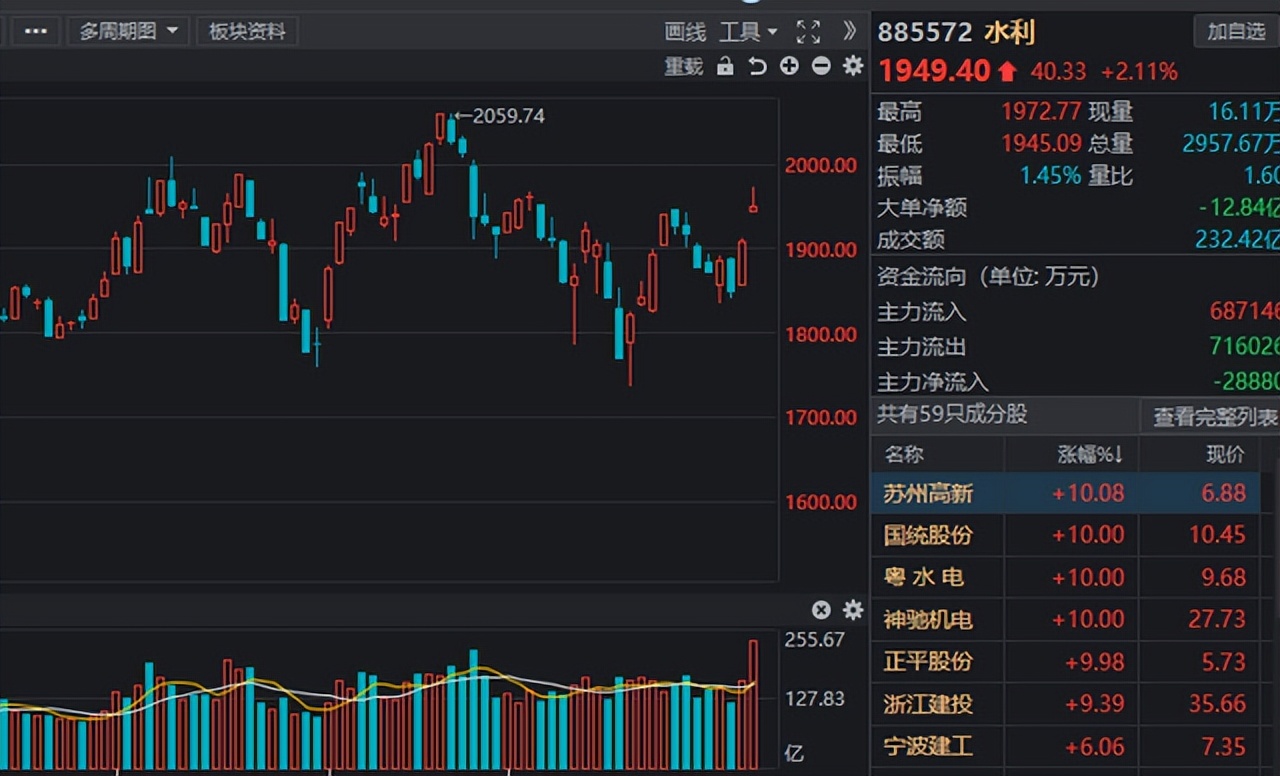The image size is (1280, 776).
Task: Click the 加自选 button
Action: point(1236,32)
